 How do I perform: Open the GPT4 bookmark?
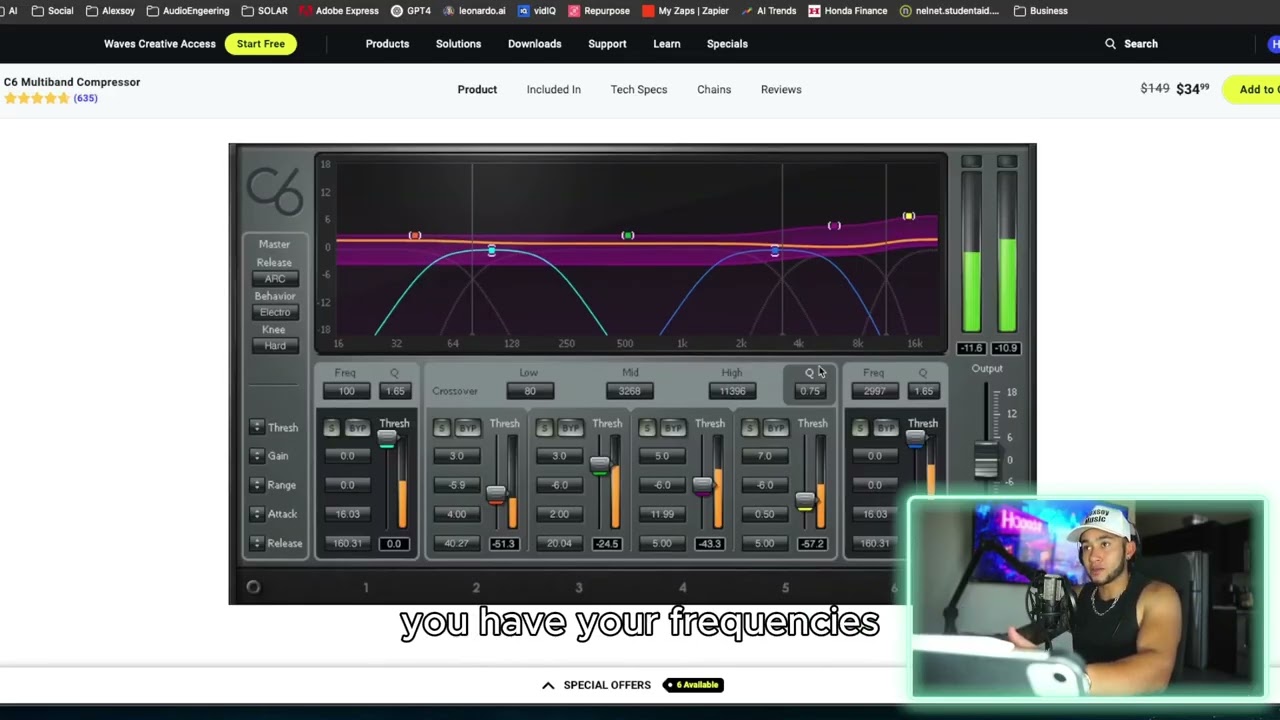click(x=411, y=11)
